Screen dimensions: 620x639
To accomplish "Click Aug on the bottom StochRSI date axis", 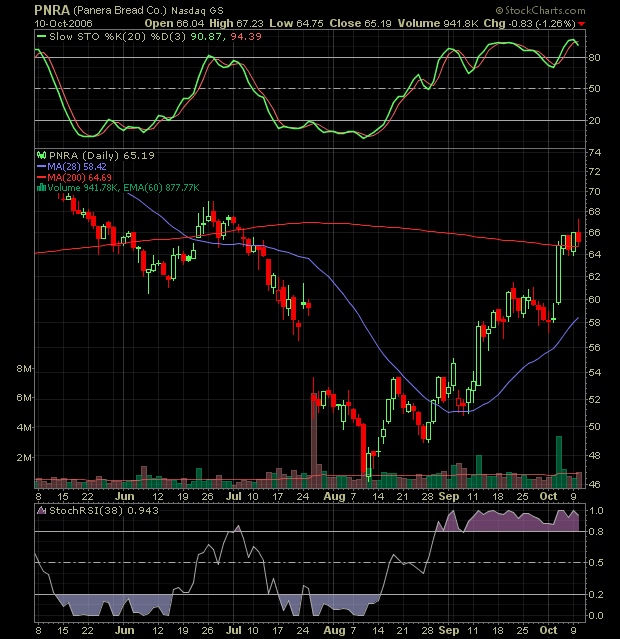I will tap(334, 630).
